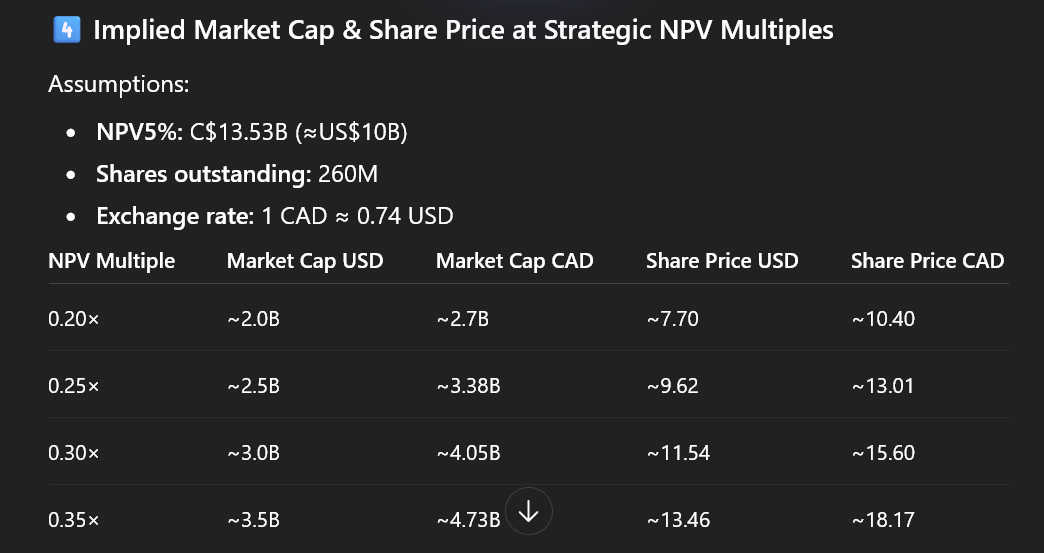This screenshot has height=553, width=1044.
Task: Select the "Shares outstanding" bullet item
Action: [237, 174]
